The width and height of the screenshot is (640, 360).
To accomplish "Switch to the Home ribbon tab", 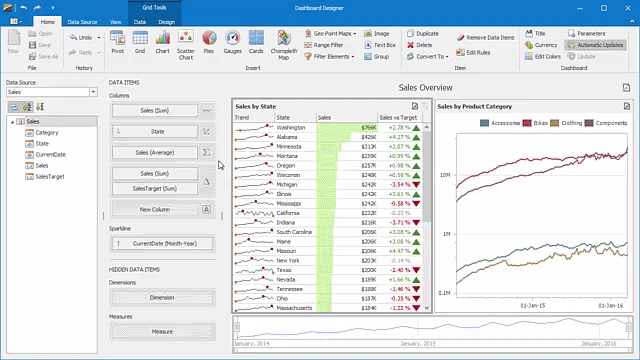I will 47,22.
